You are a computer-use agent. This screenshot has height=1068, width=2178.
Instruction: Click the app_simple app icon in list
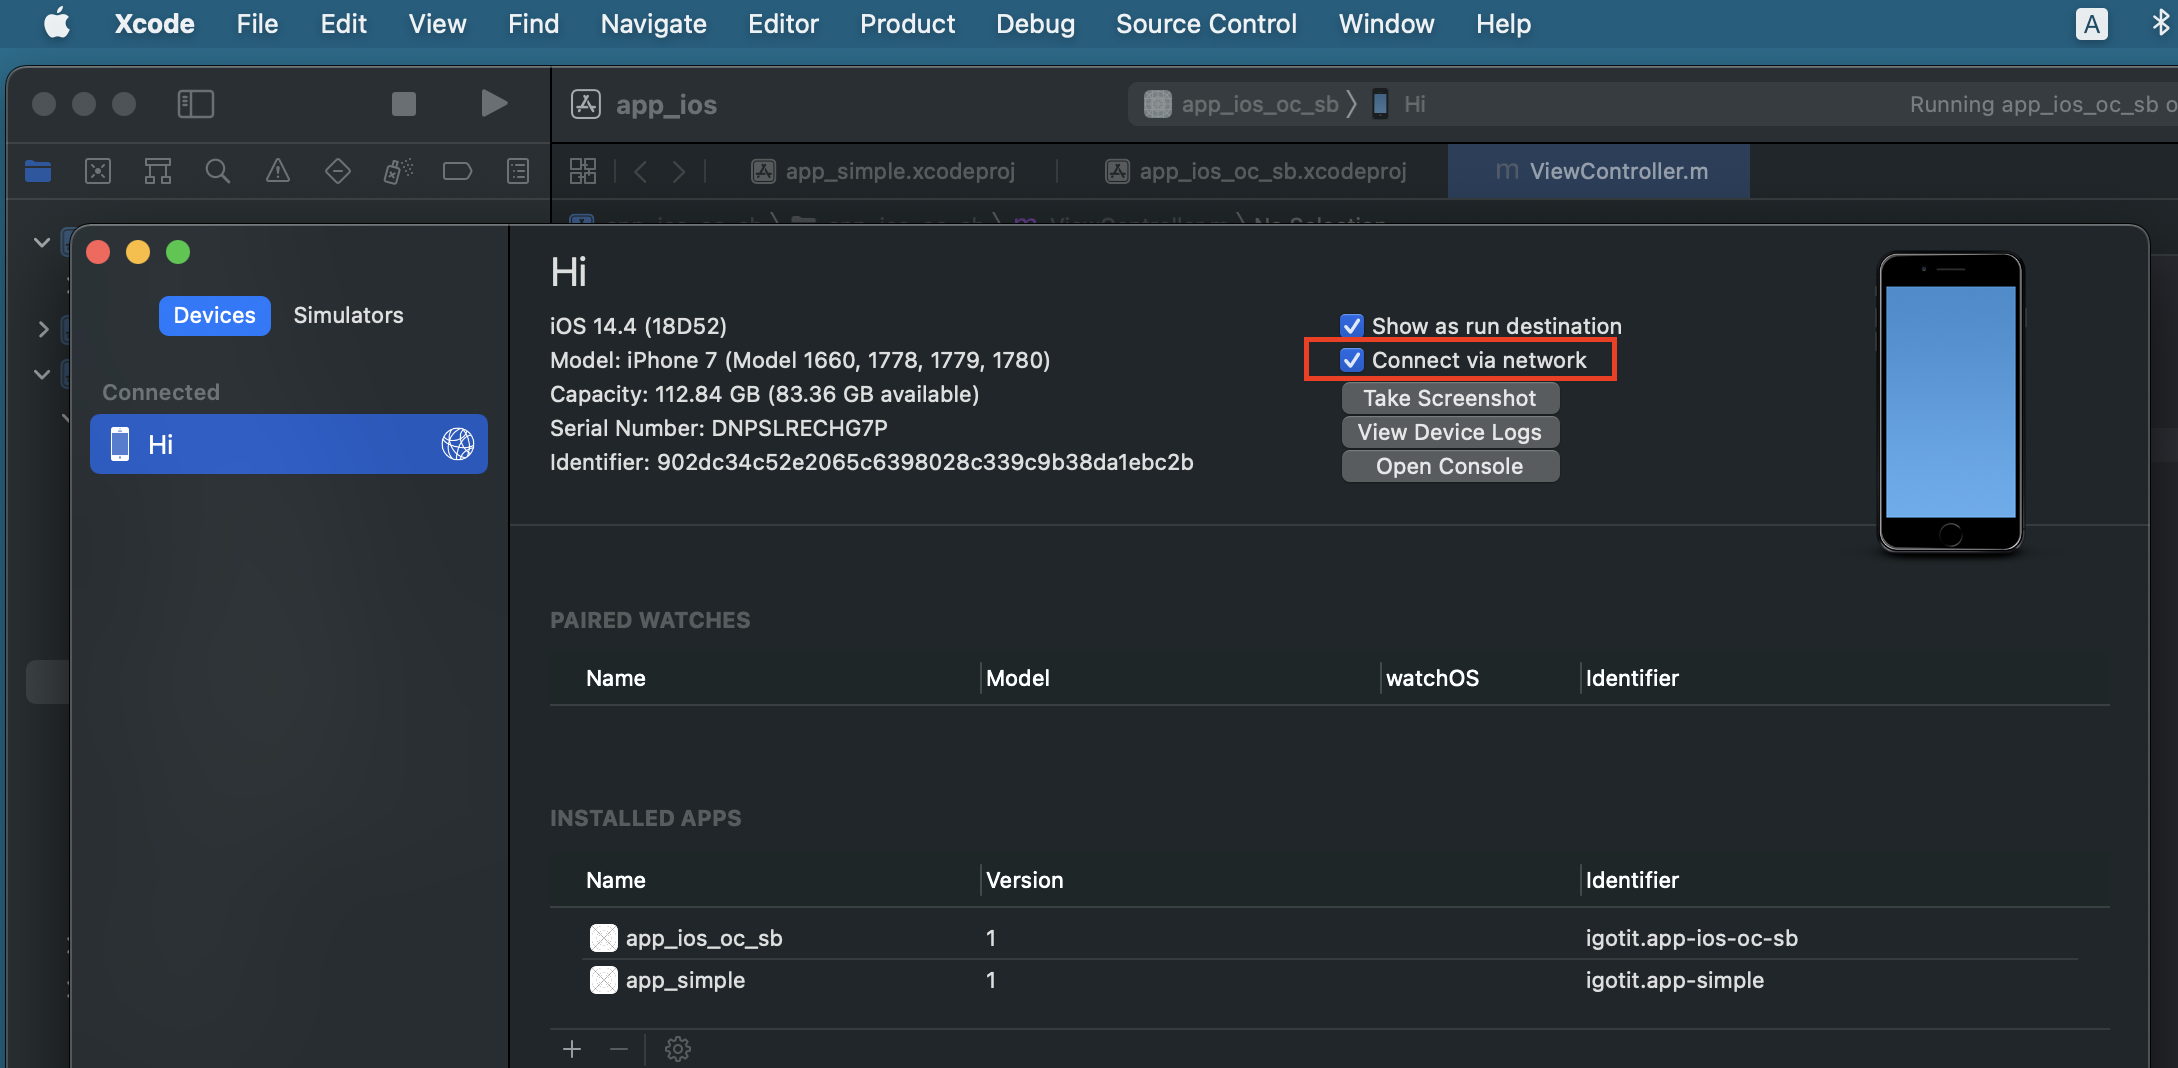(604, 980)
